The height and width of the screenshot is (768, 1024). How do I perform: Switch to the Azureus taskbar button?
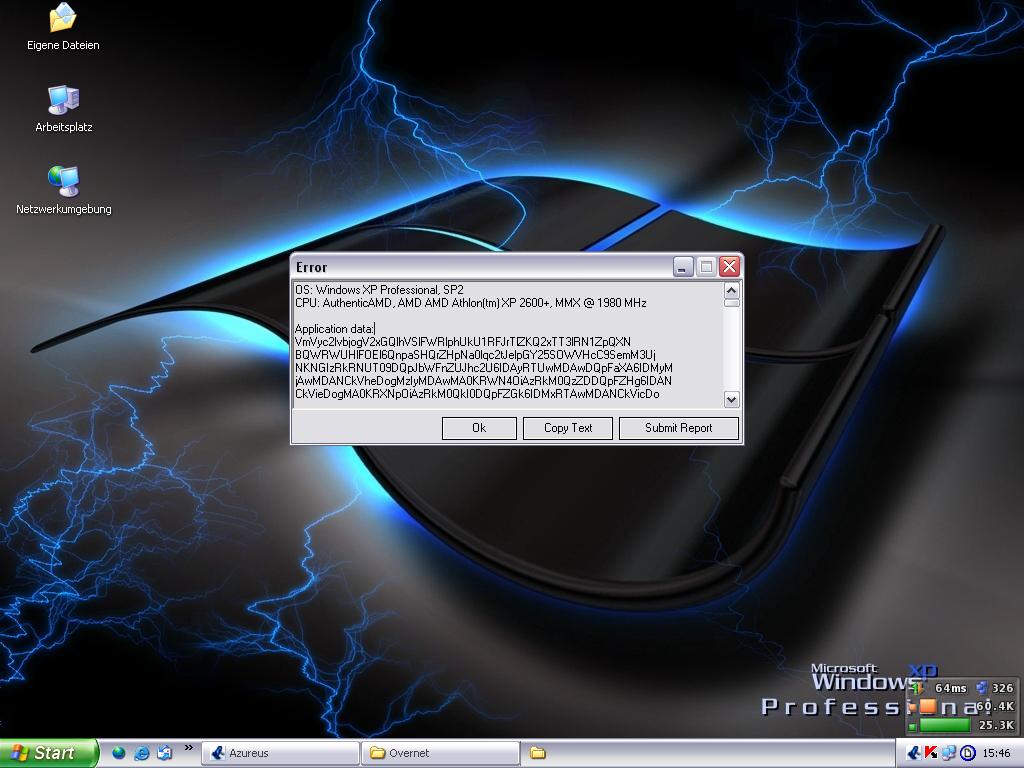[x=280, y=753]
